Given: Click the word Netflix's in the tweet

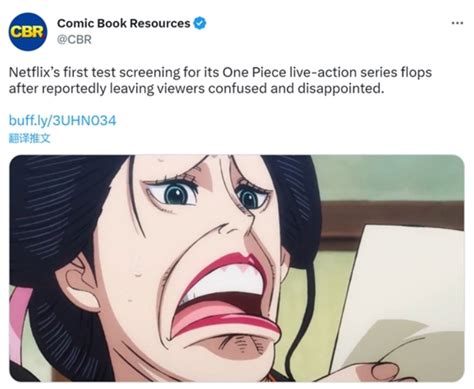Looking at the screenshot, I should click(x=34, y=72).
